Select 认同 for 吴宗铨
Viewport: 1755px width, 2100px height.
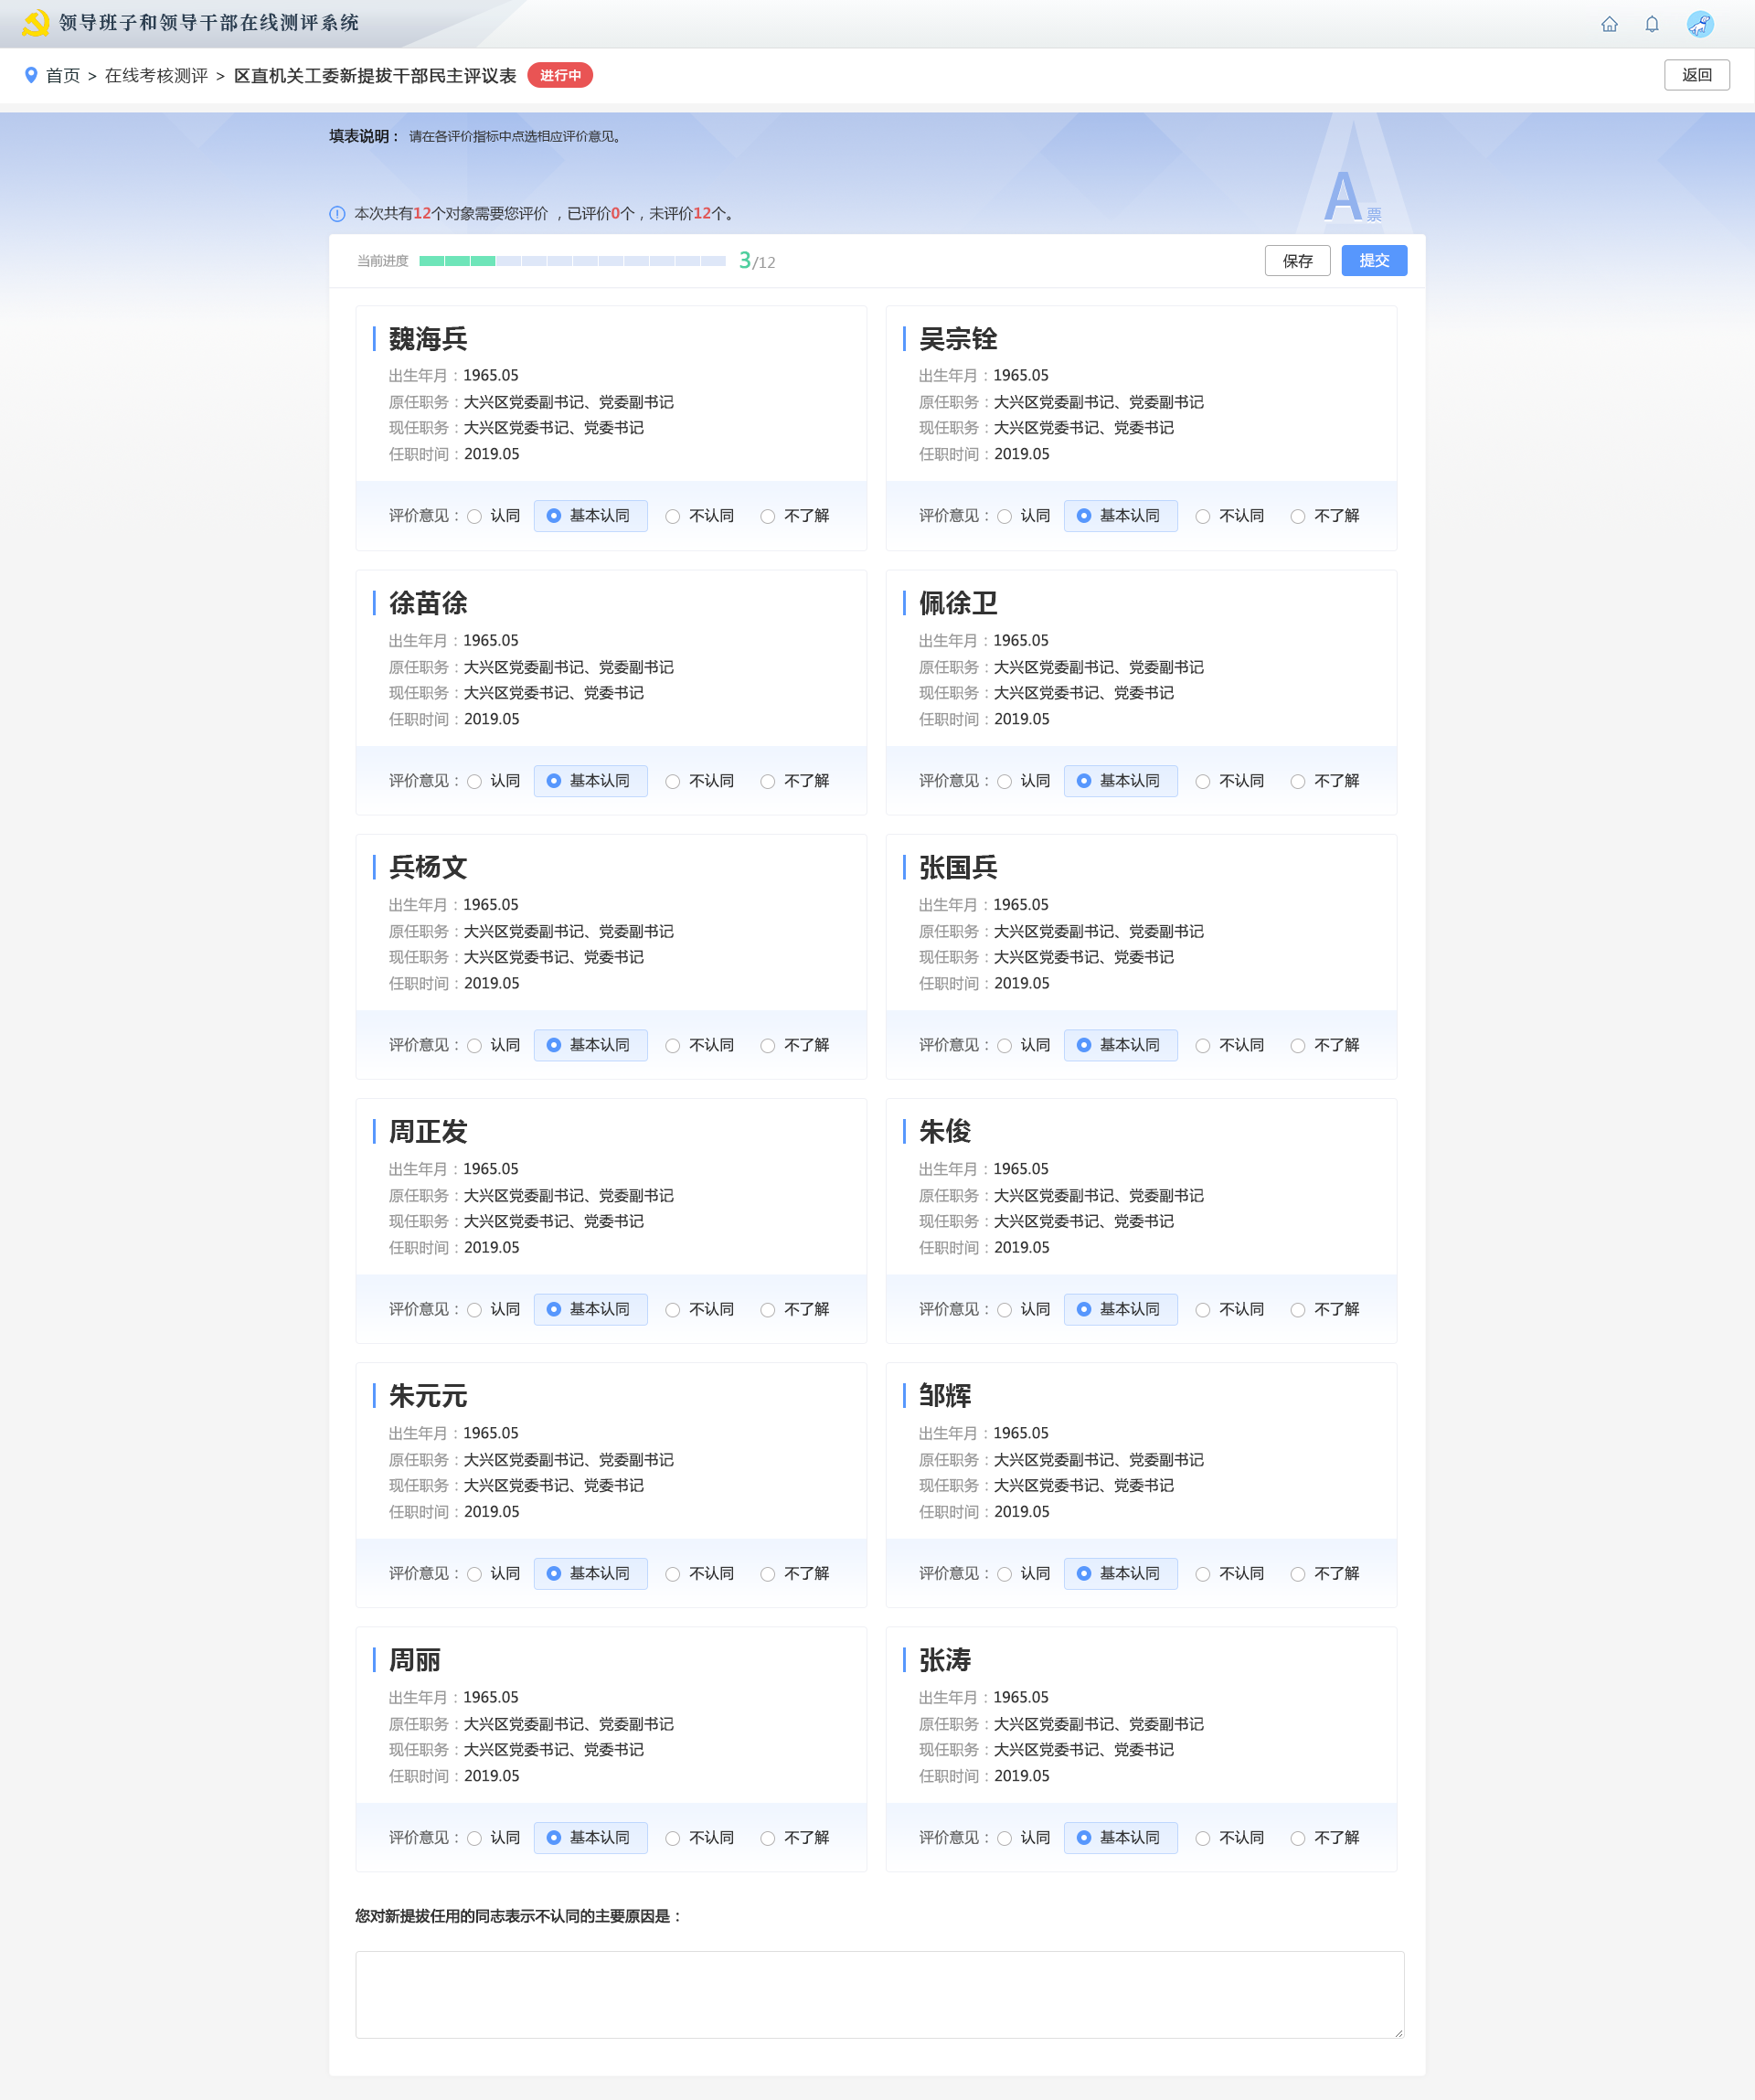pos(1024,516)
